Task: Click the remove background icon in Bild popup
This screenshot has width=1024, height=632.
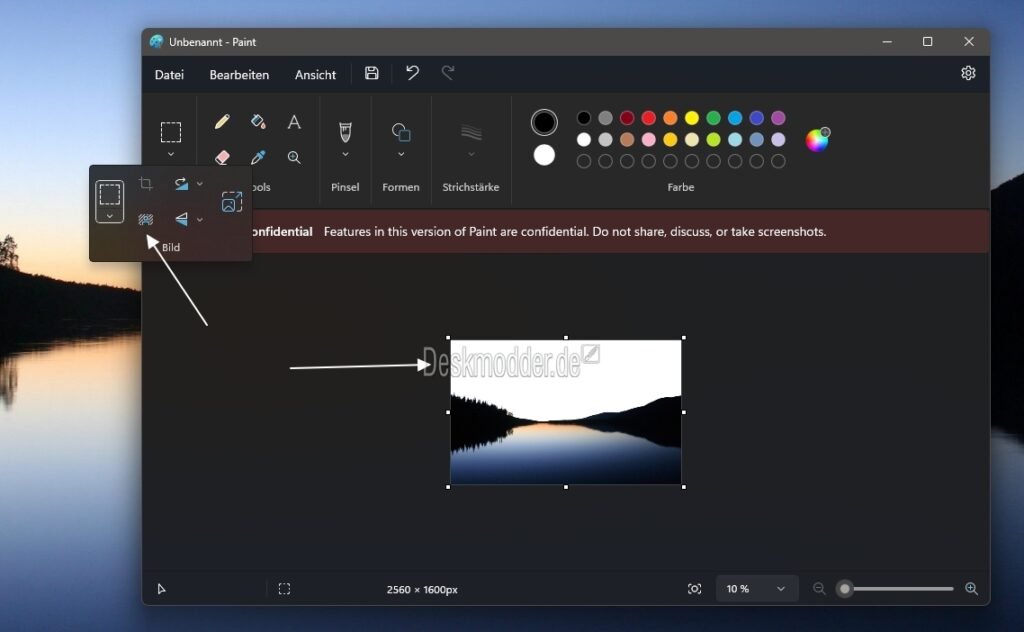Action: click(x=146, y=219)
